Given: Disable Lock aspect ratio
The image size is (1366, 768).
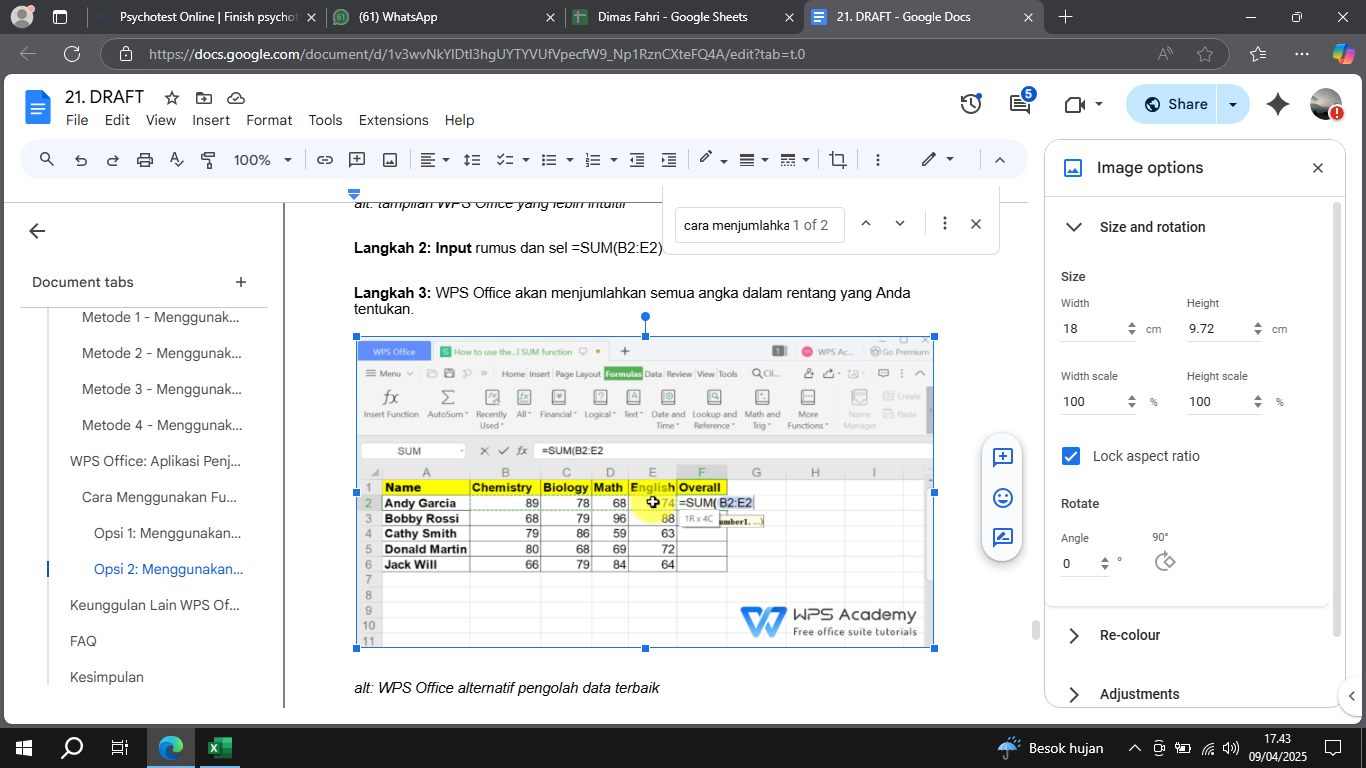Looking at the screenshot, I should pos(1071,455).
